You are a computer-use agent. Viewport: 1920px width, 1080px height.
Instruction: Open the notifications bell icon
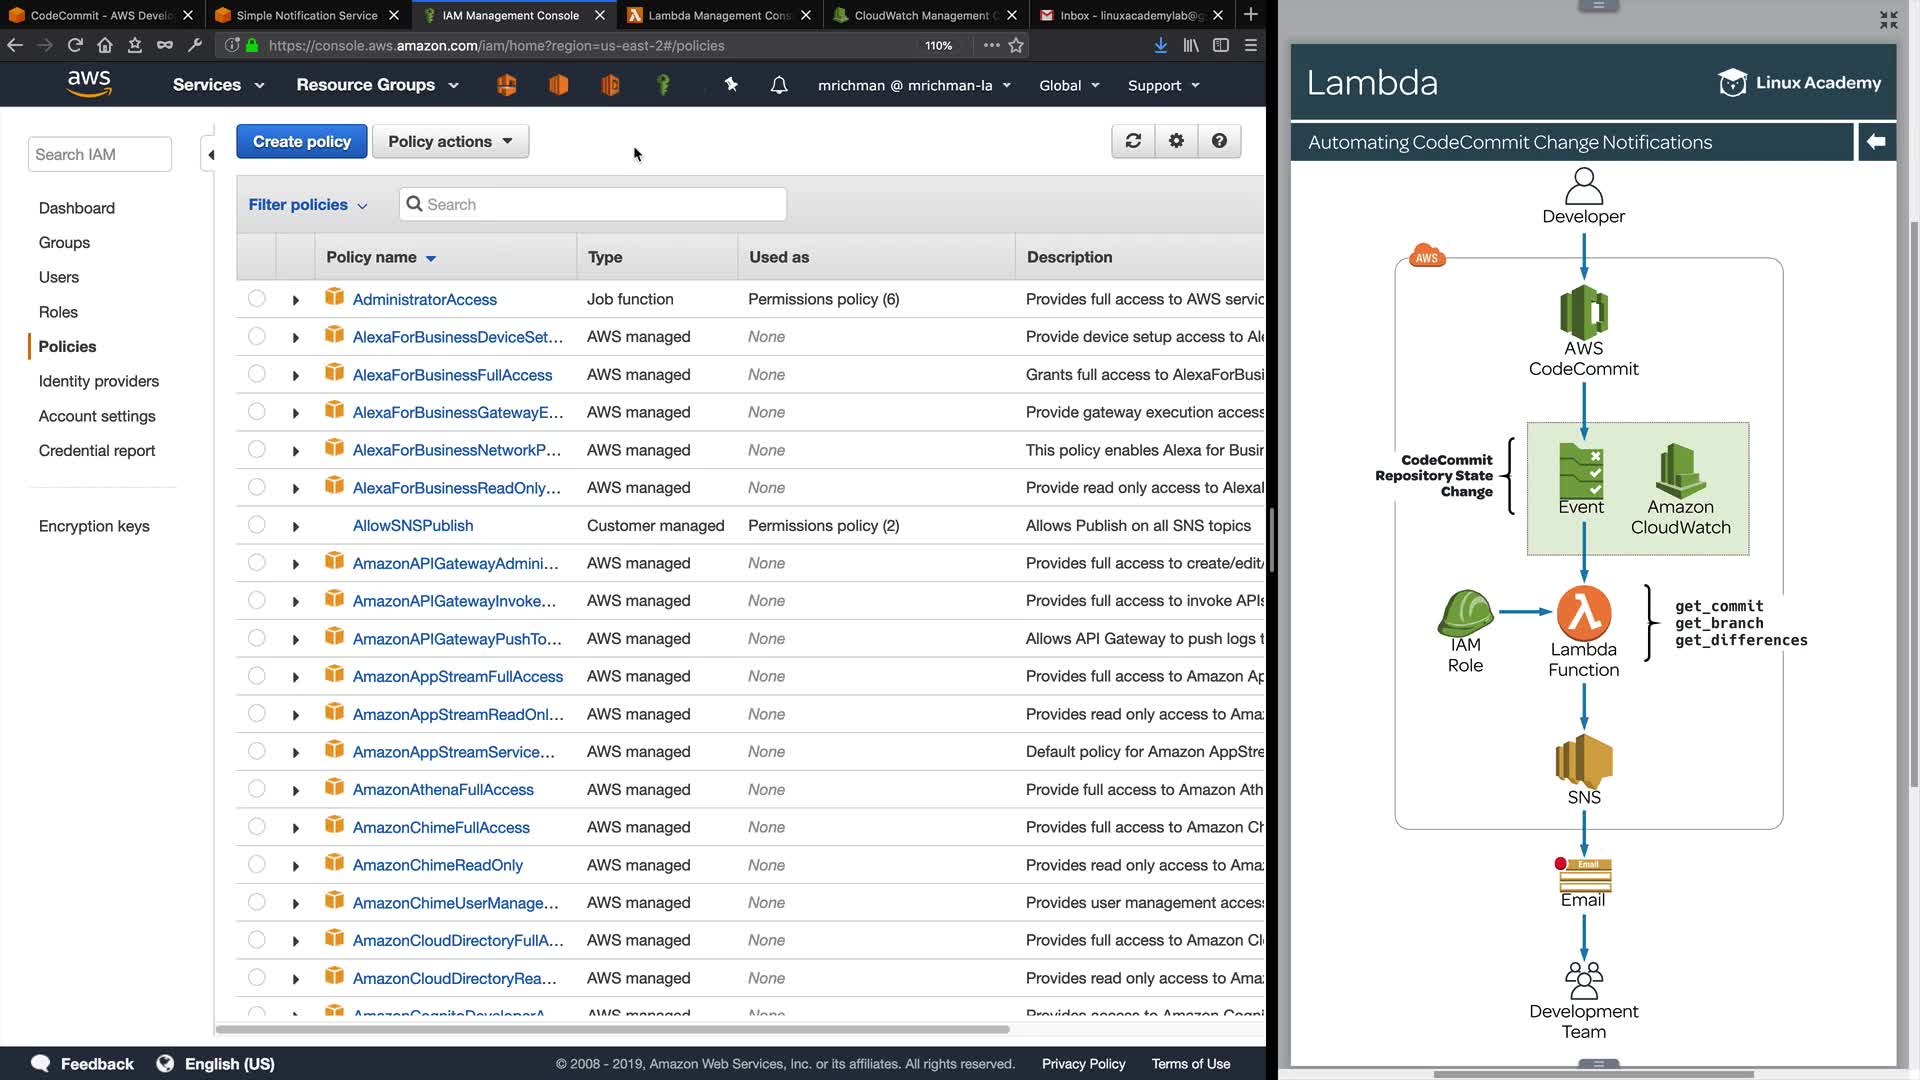pyautogui.click(x=779, y=85)
